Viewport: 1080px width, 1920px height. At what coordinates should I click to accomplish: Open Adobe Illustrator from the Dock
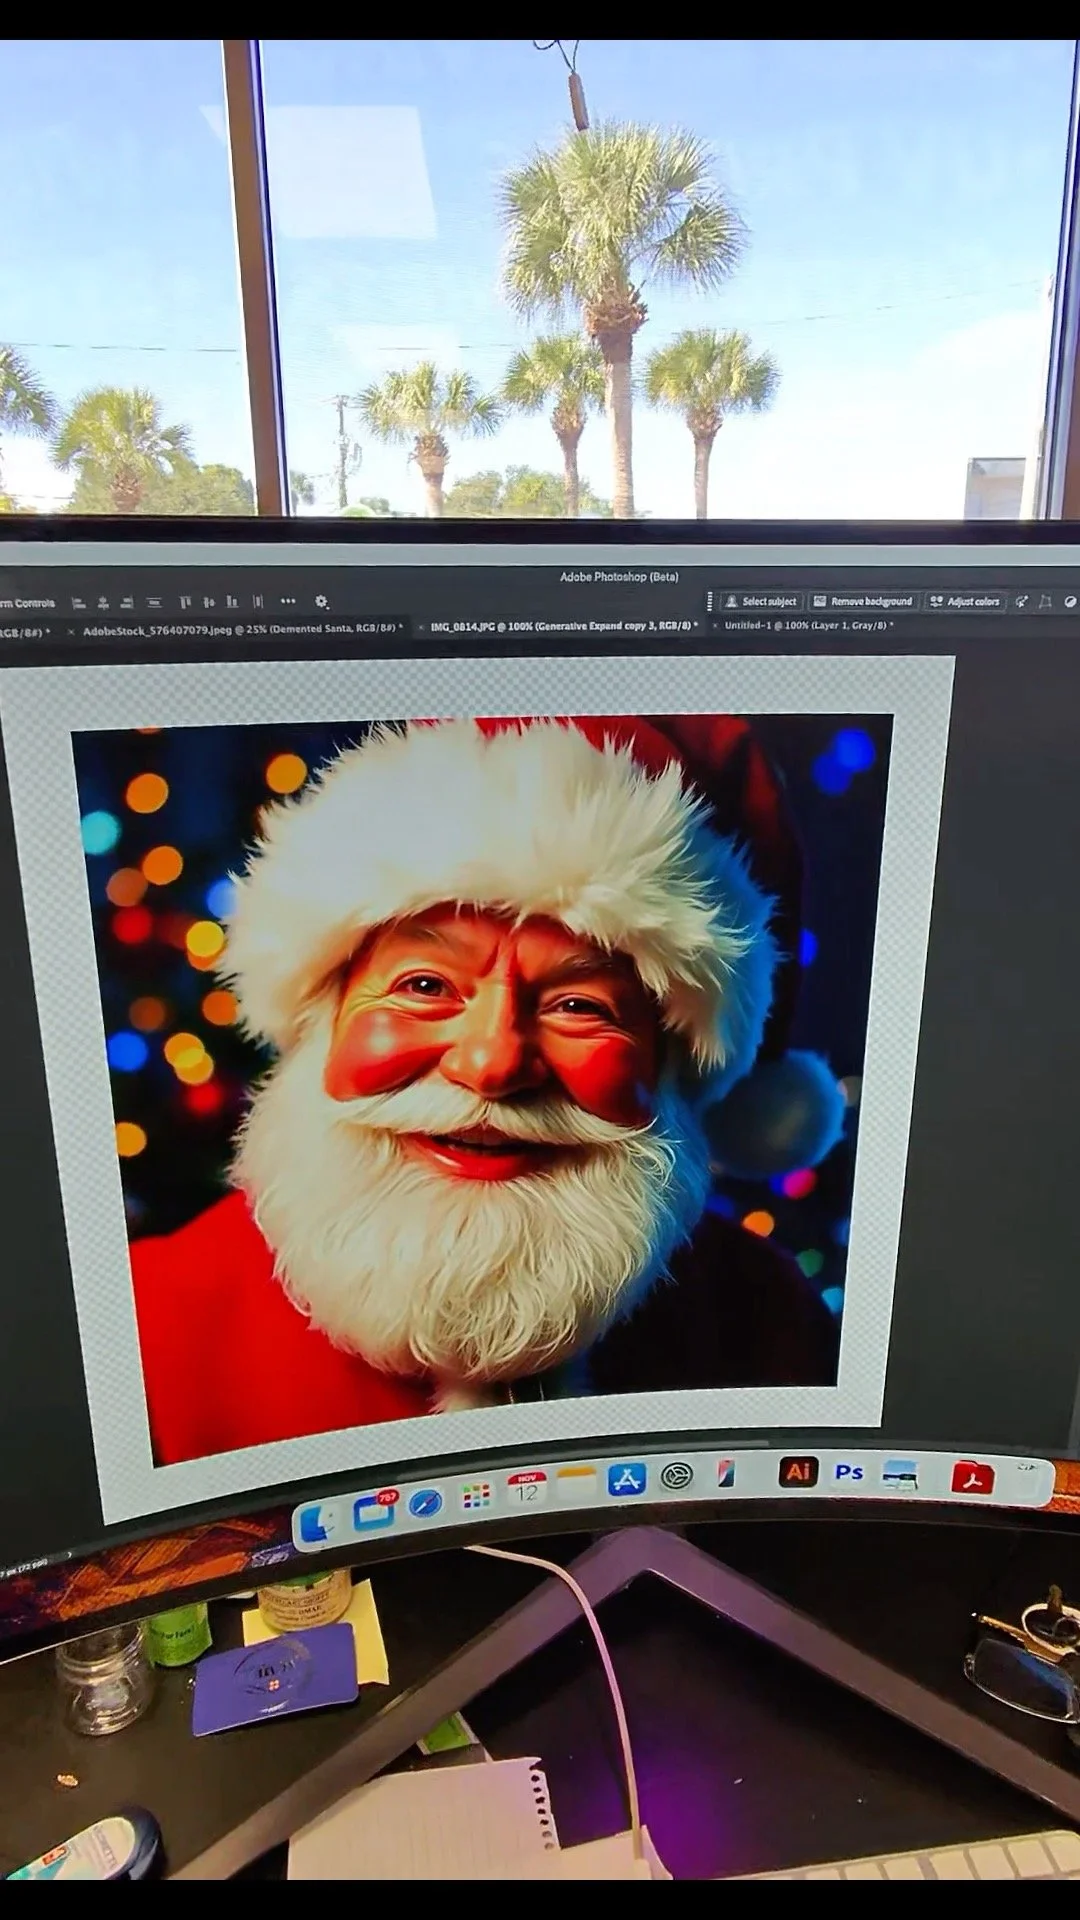[x=798, y=1472]
